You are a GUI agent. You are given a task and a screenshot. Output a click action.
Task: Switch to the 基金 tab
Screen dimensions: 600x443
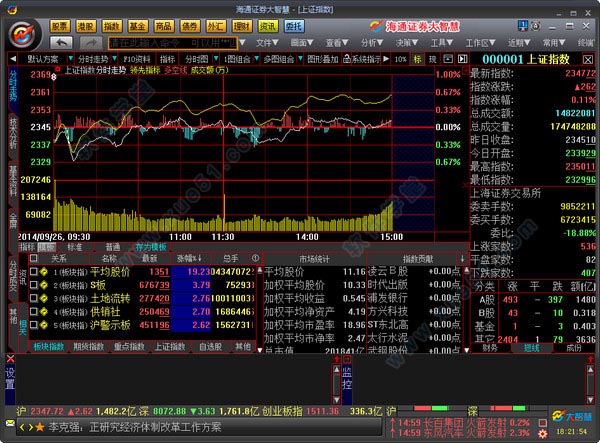click(137, 26)
